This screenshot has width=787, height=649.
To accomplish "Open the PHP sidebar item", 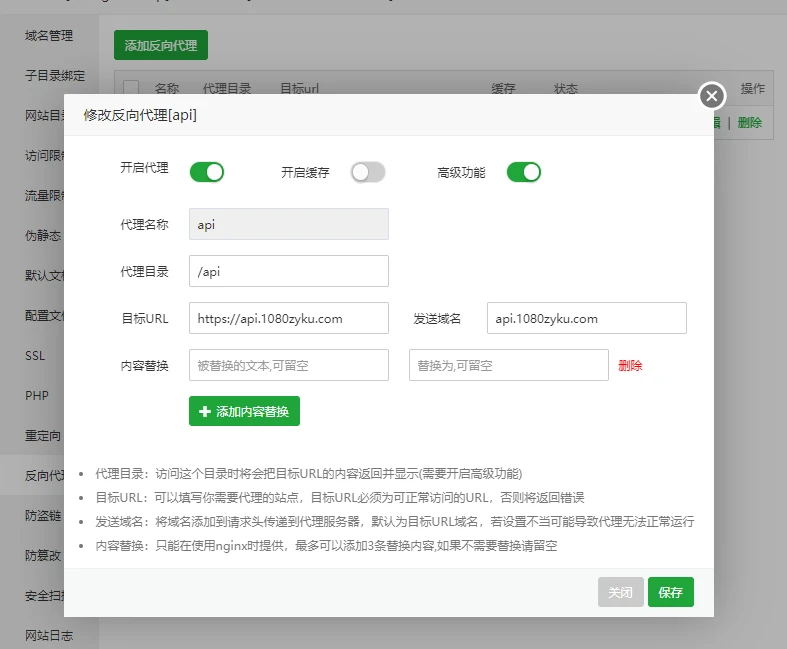I will tap(37, 396).
